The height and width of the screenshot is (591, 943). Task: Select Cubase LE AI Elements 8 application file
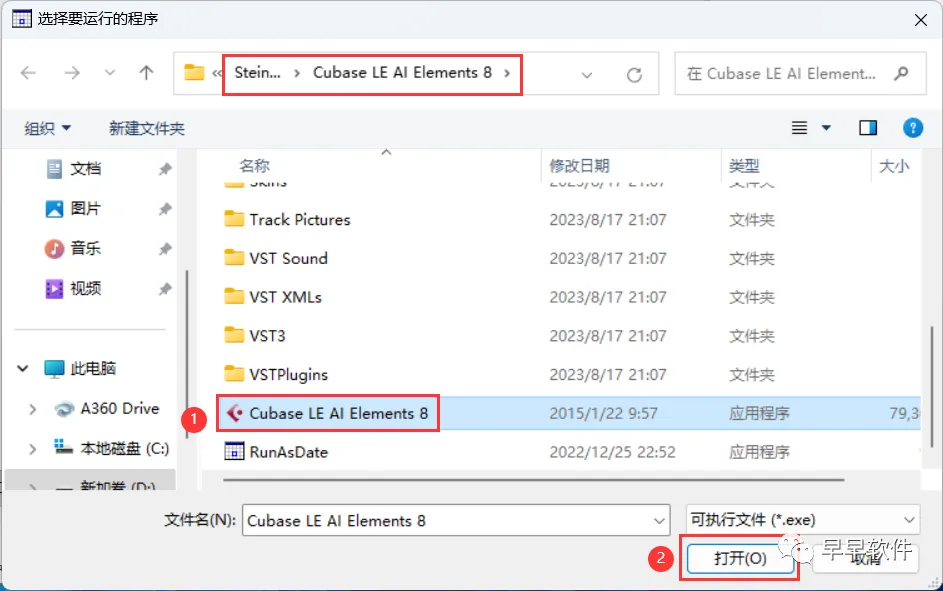click(339, 414)
